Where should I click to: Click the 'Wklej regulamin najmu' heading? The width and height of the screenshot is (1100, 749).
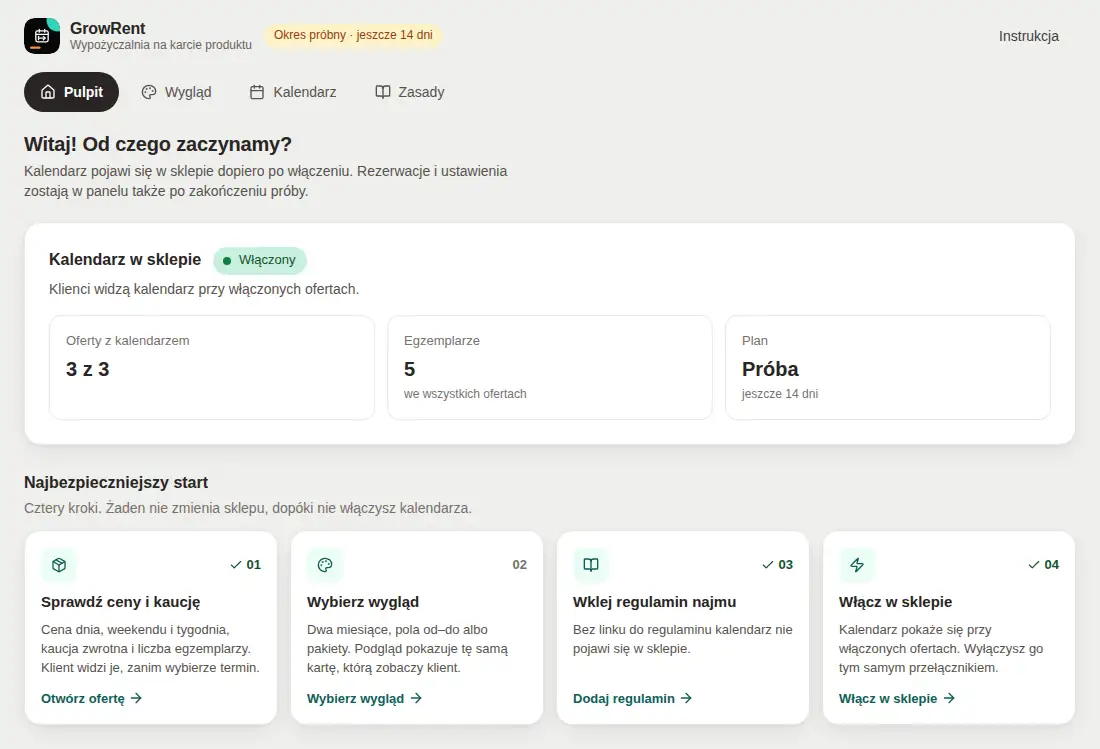[655, 602]
